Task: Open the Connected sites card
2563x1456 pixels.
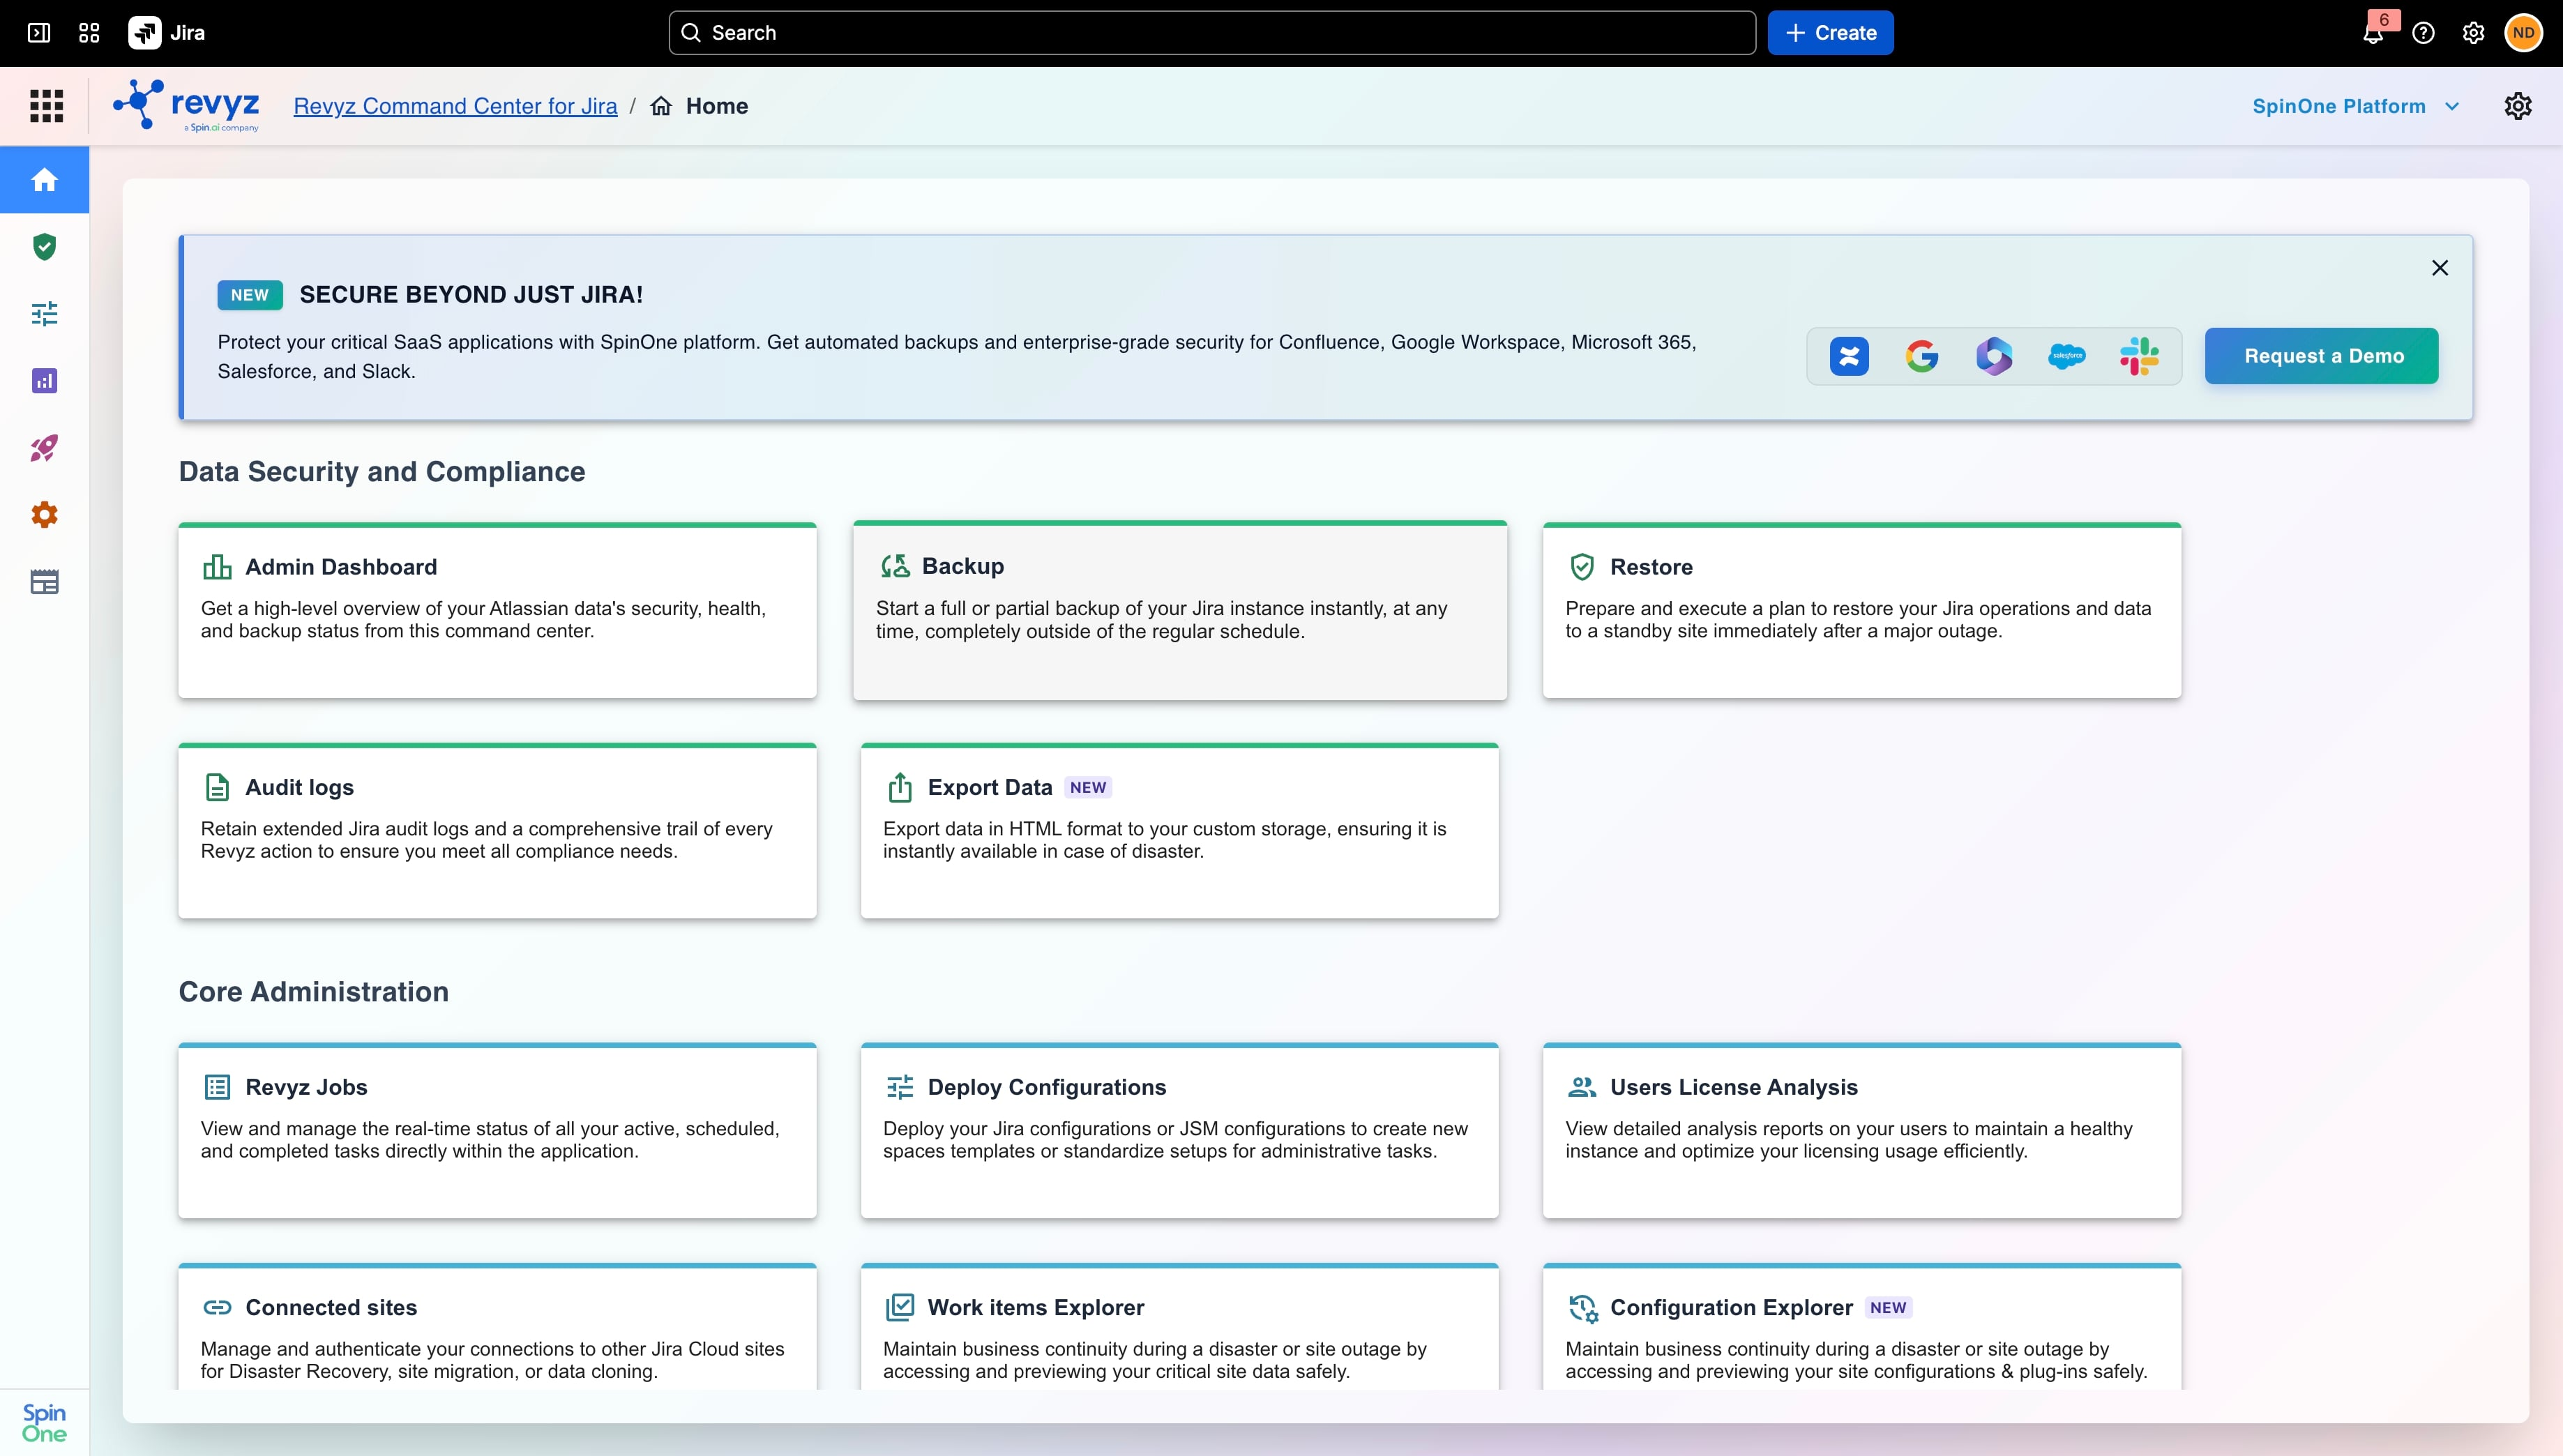Action: pyautogui.click(x=497, y=1327)
